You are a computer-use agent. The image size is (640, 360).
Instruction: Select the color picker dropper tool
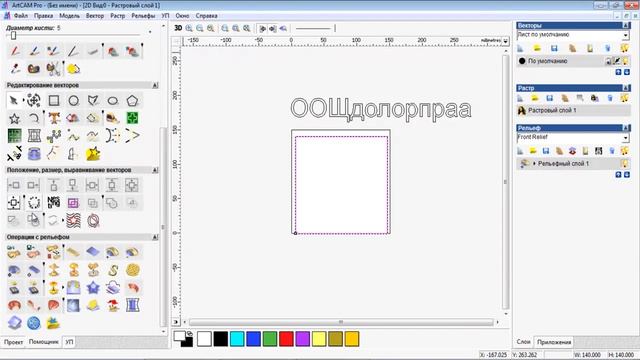click(x=15, y=69)
